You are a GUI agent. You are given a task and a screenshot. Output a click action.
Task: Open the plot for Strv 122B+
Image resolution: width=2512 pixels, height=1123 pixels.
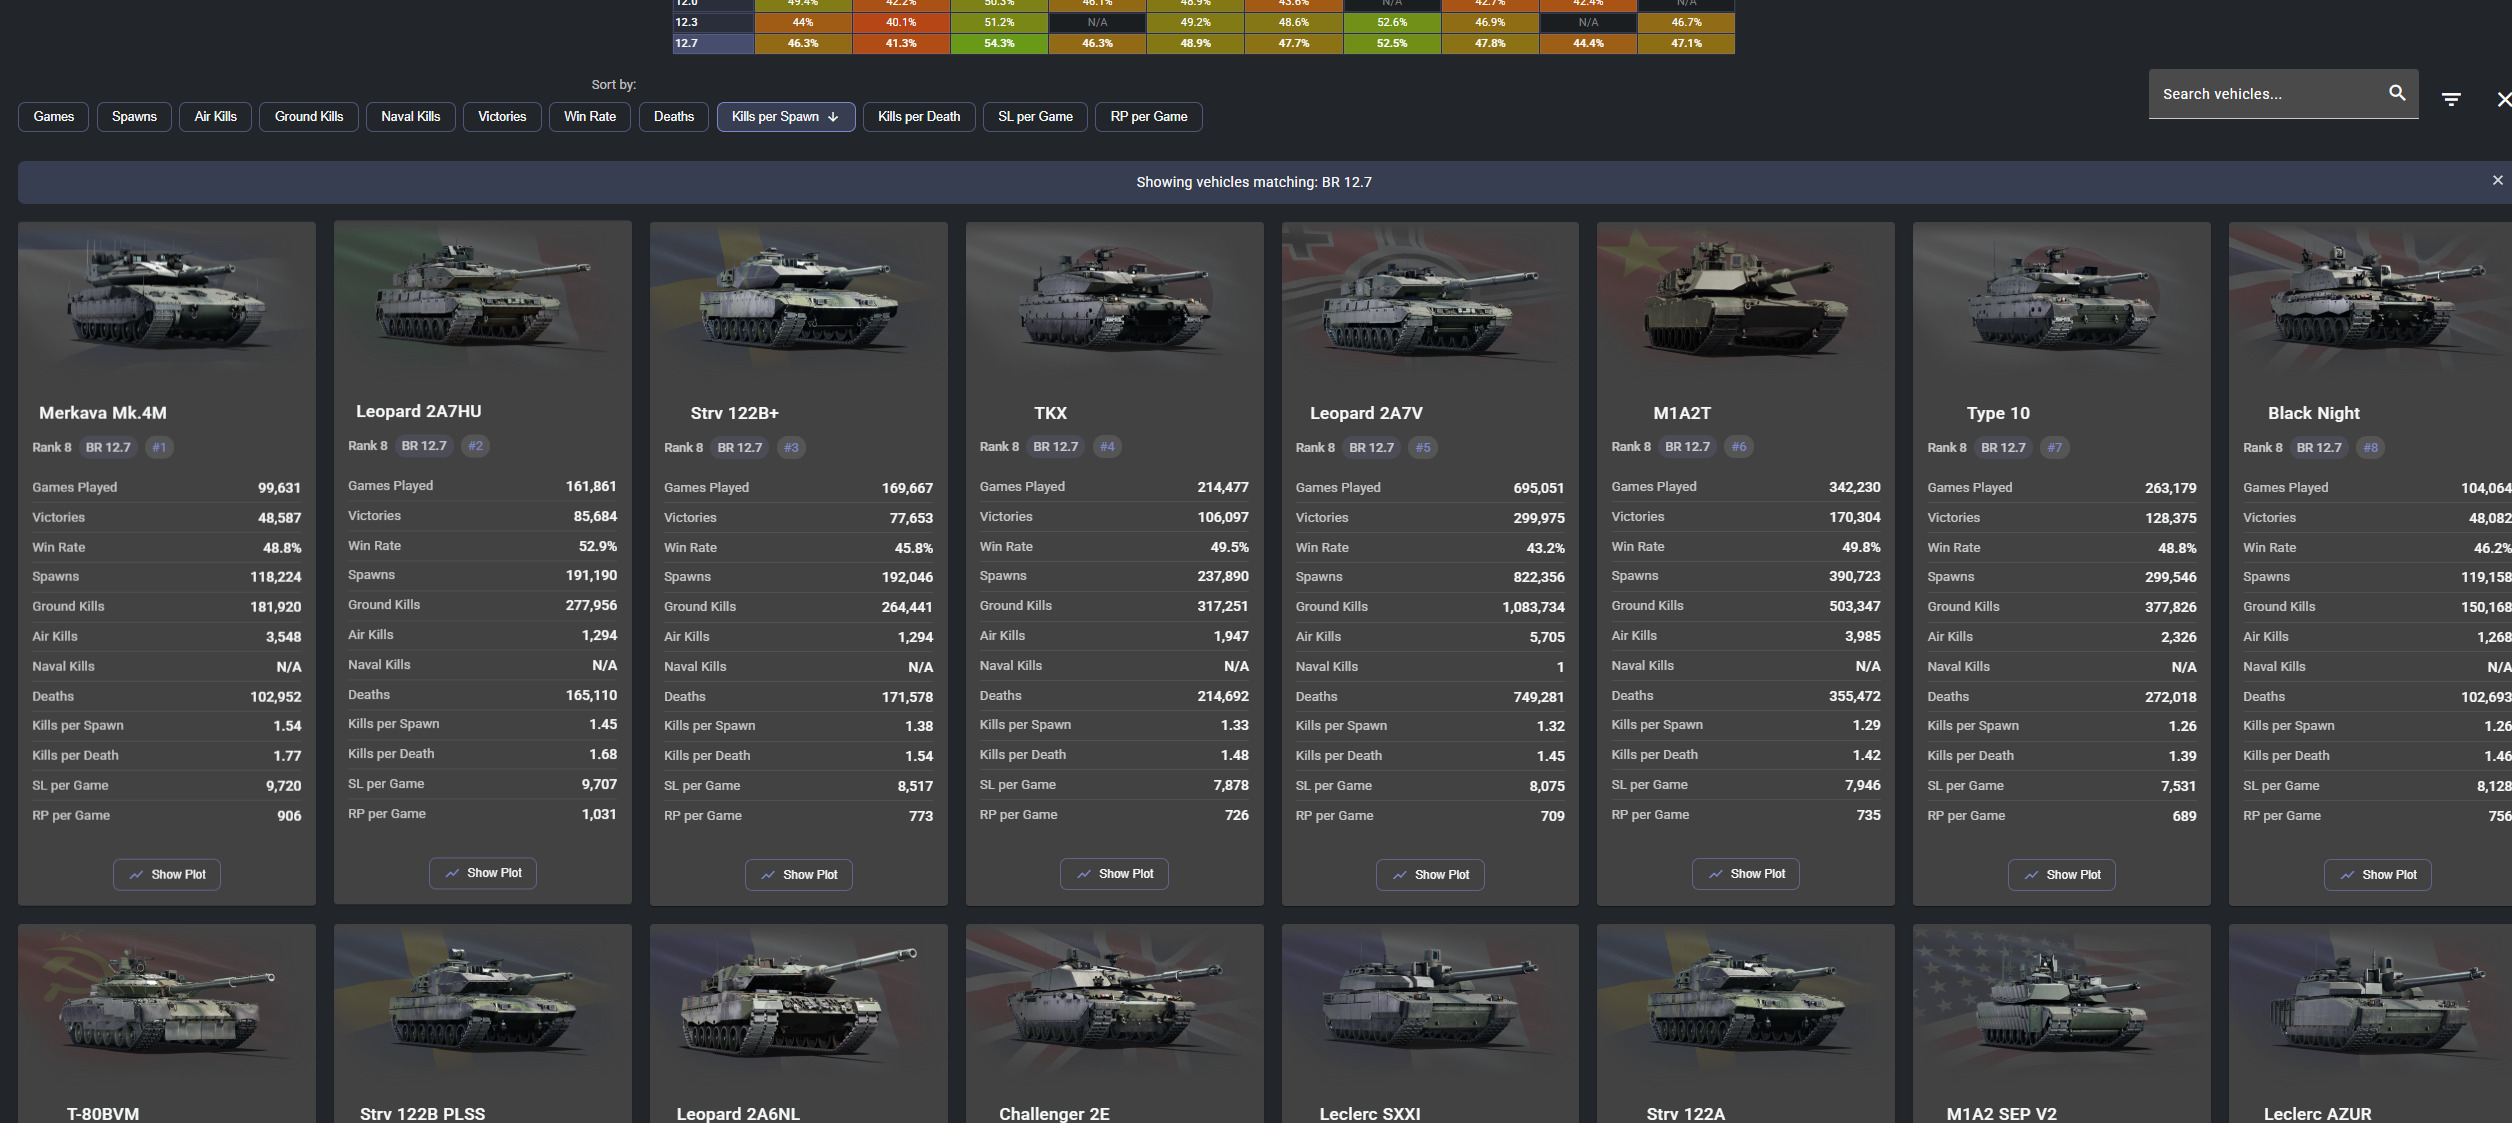(x=798, y=875)
